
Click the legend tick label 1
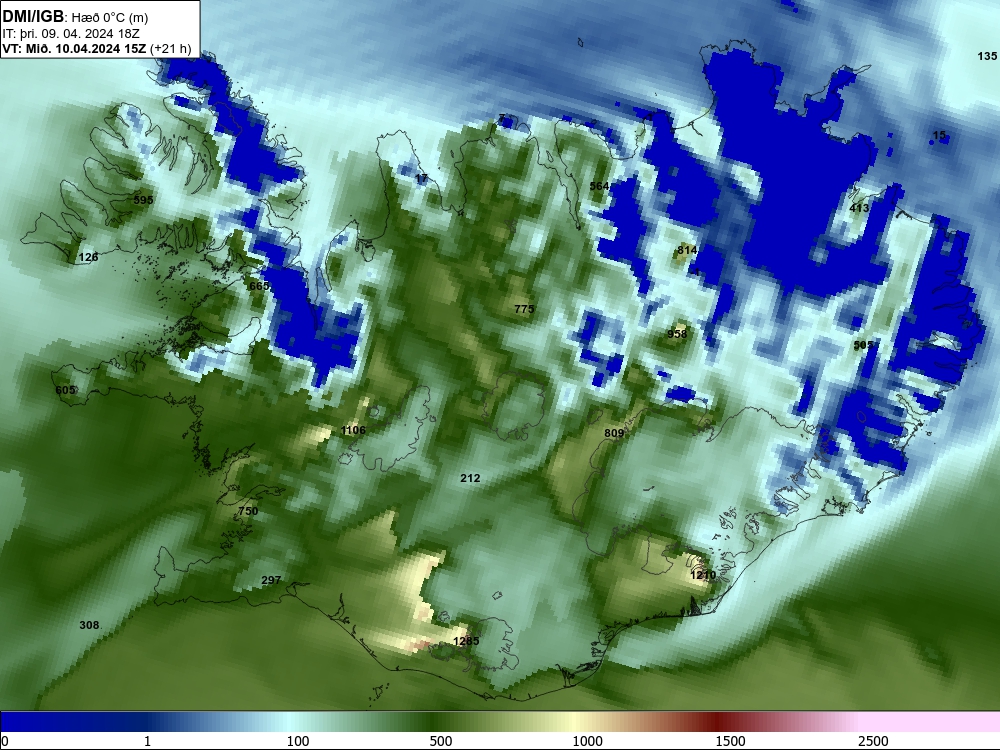pos(147,741)
